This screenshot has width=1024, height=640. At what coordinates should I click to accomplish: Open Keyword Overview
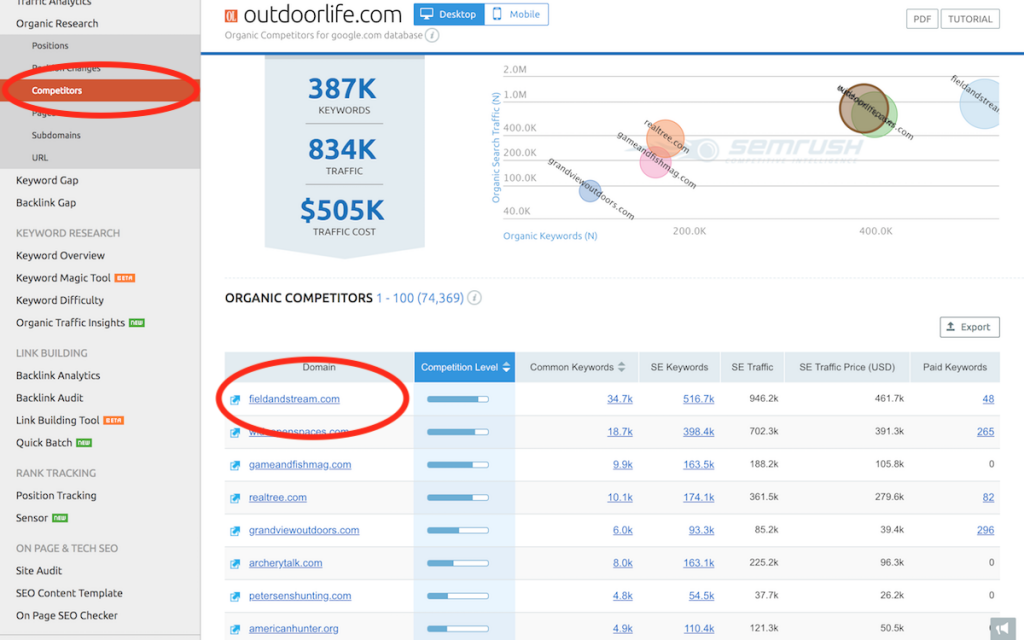(x=60, y=255)
